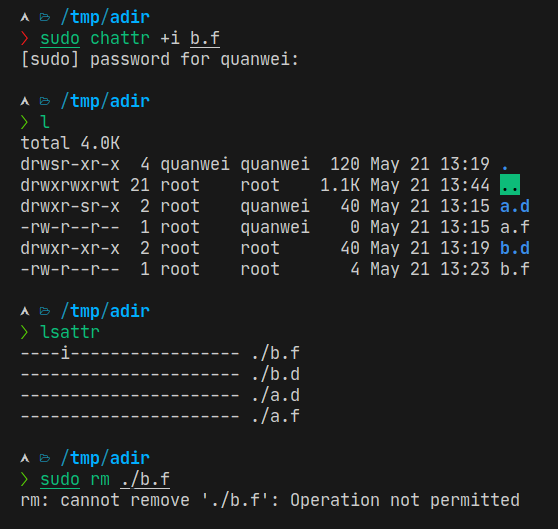Click the blue a.d directory name
The height and width of the screenshot is (529, 558).
515,206
